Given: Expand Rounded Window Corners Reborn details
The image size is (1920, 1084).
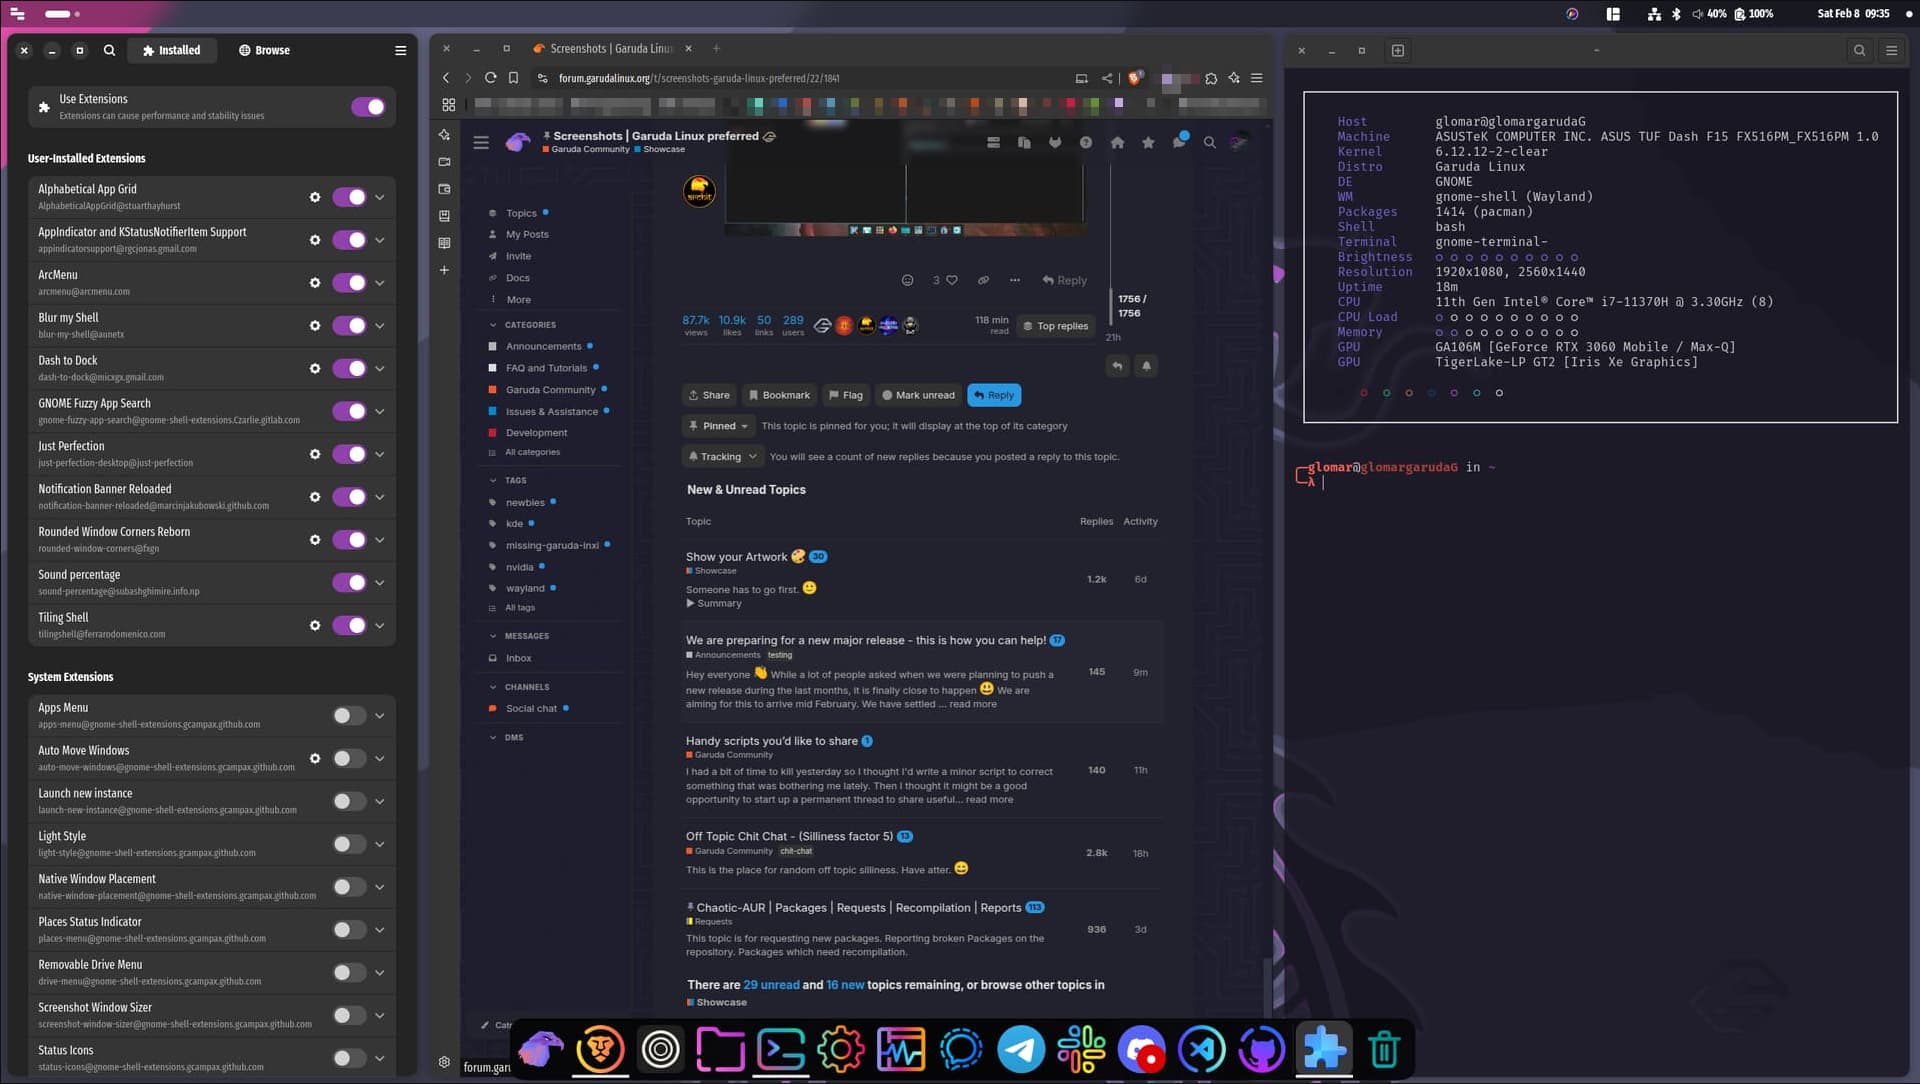Looking at the screenshot, I should pyautogui.click(x=380, y=540).
